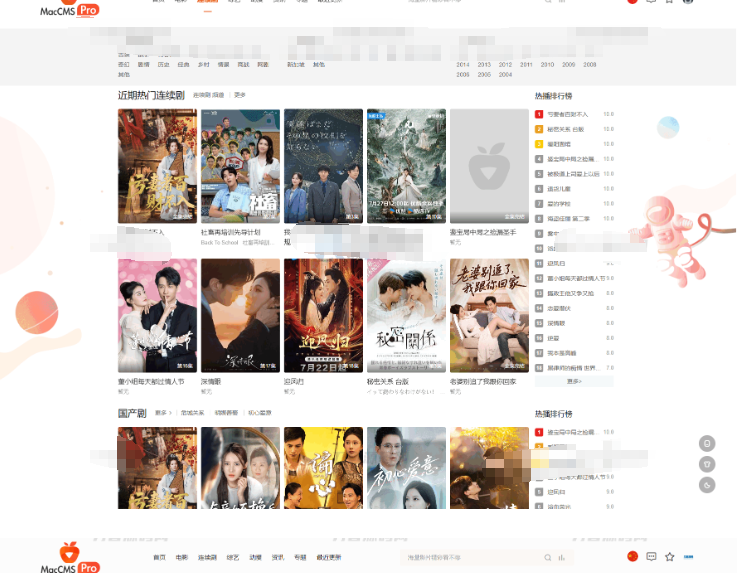Open the 深情眼 drama title link

pyautogui.click(x=211, y=381)
